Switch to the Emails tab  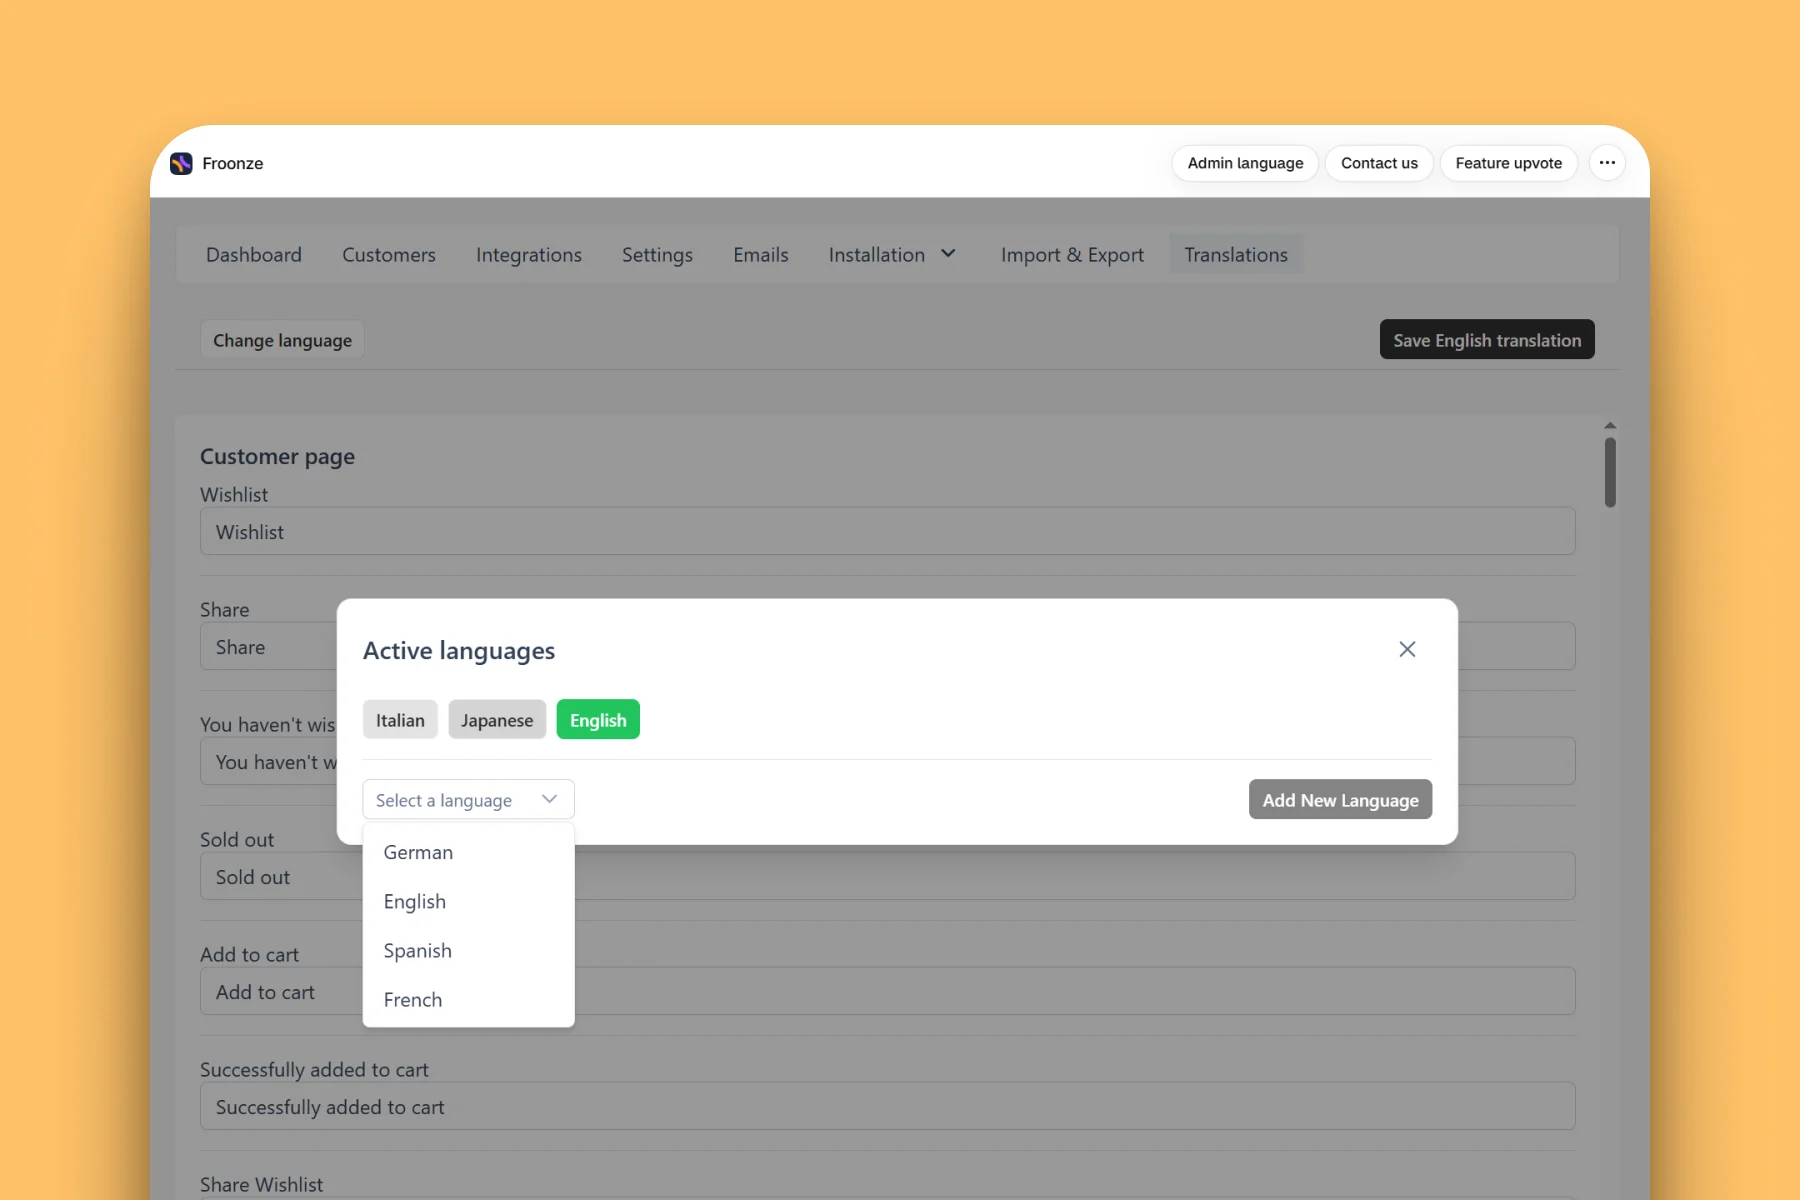(x=761, y=255)
